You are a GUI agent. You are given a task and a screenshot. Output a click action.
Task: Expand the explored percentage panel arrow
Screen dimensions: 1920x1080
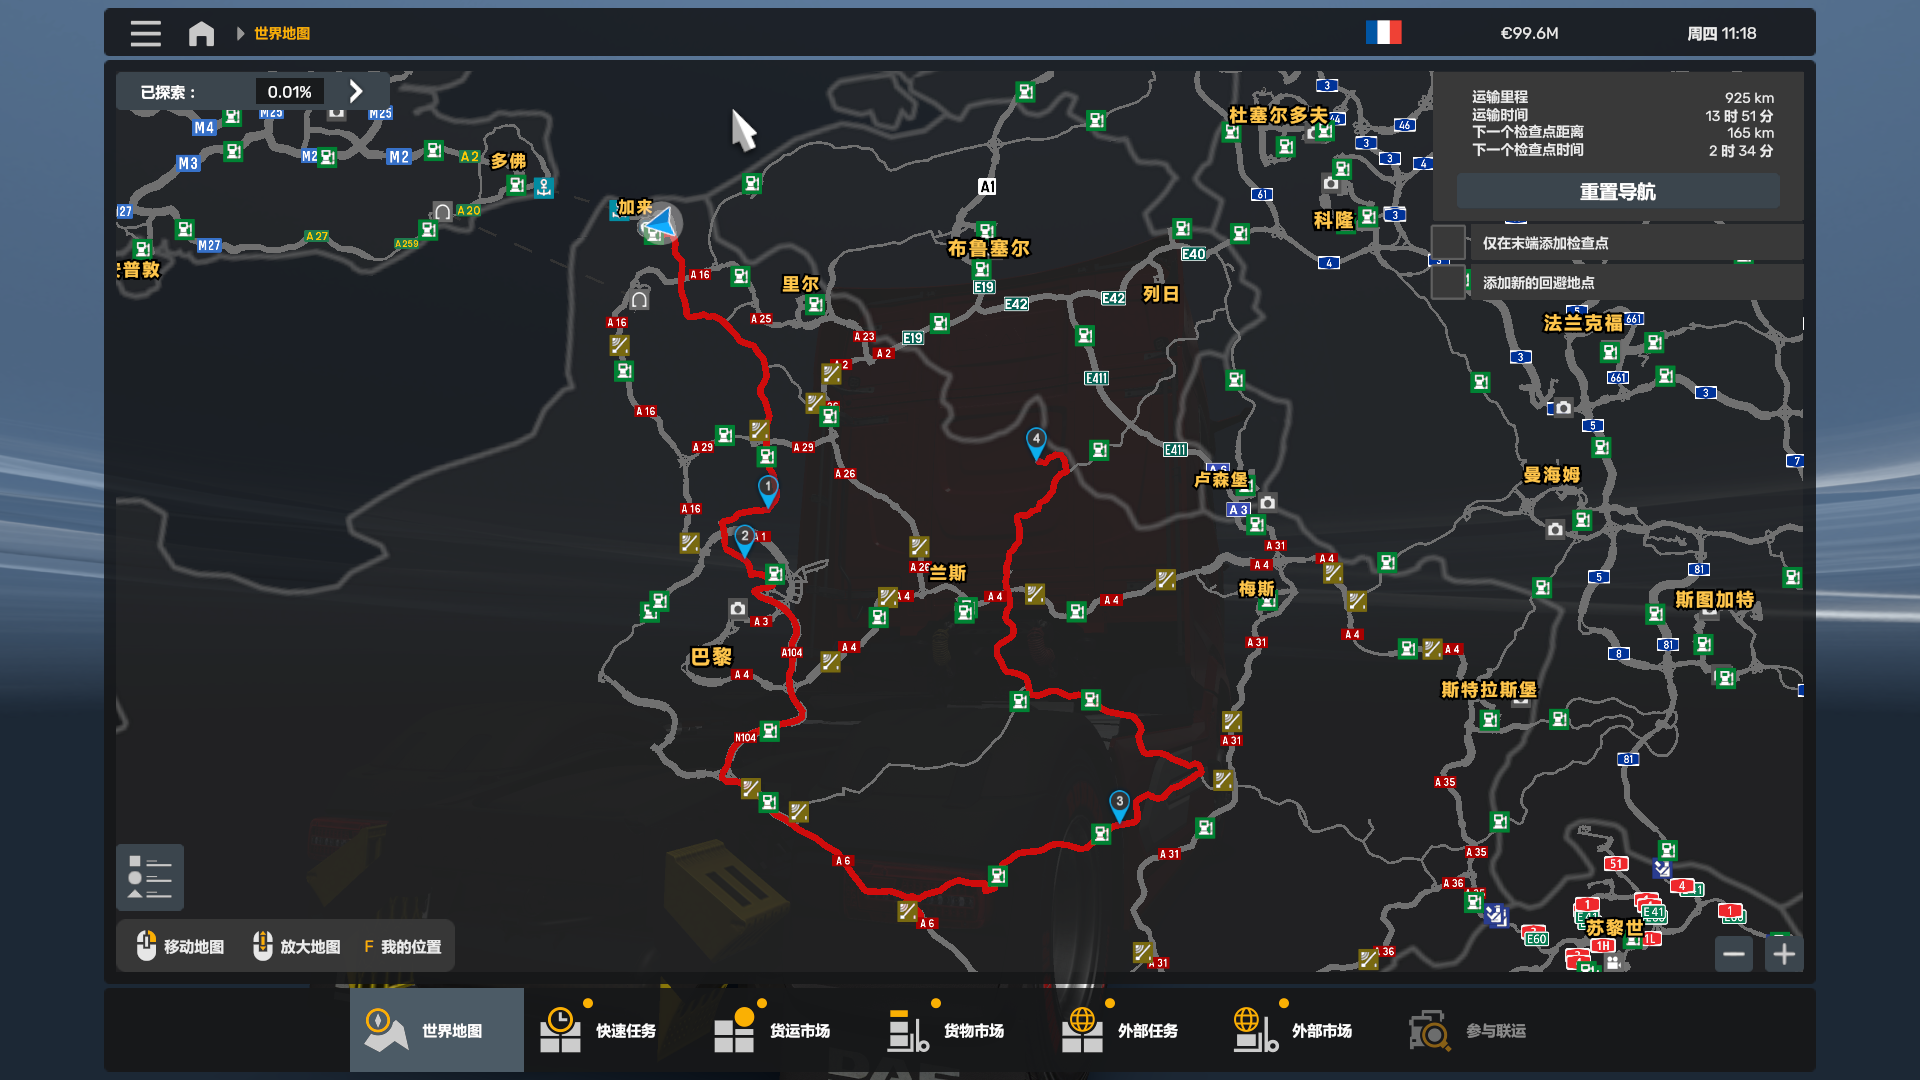(x=356, y=91)
